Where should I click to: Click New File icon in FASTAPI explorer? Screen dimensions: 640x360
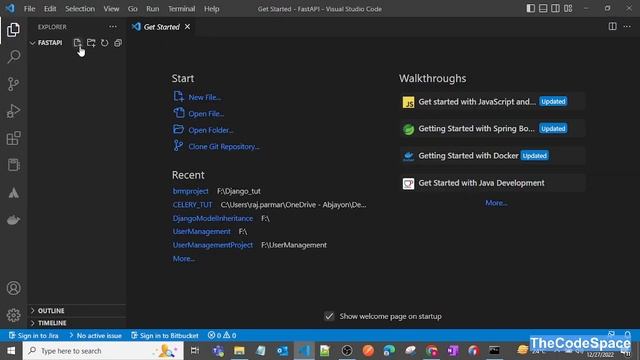pyautogui.click(x=77, y=43)
